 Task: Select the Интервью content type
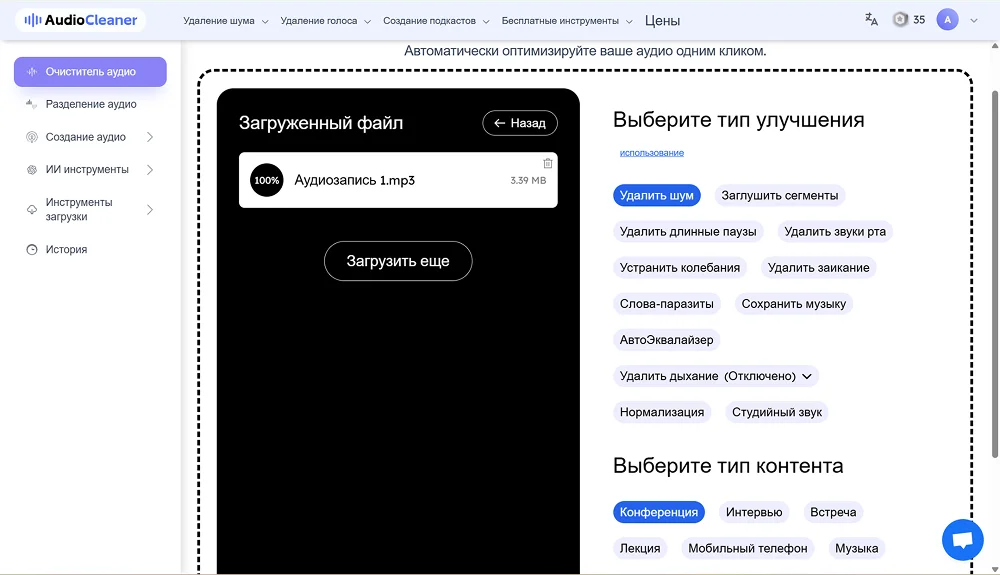tap(754, 512)
